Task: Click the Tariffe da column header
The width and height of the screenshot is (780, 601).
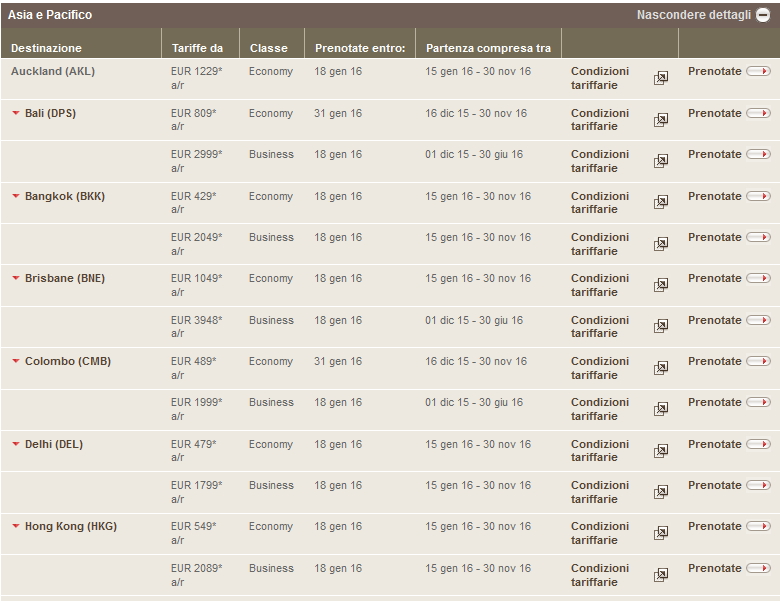Action: coord(197,48)
